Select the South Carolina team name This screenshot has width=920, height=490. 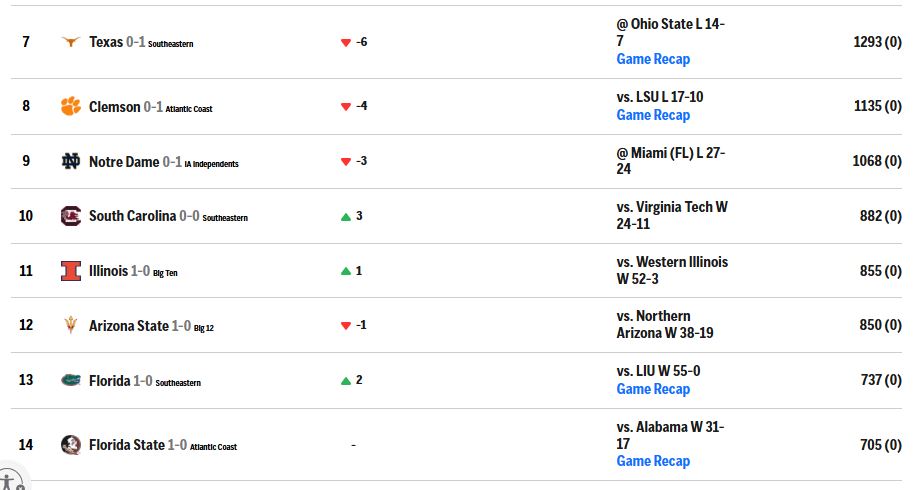(132, 216)
